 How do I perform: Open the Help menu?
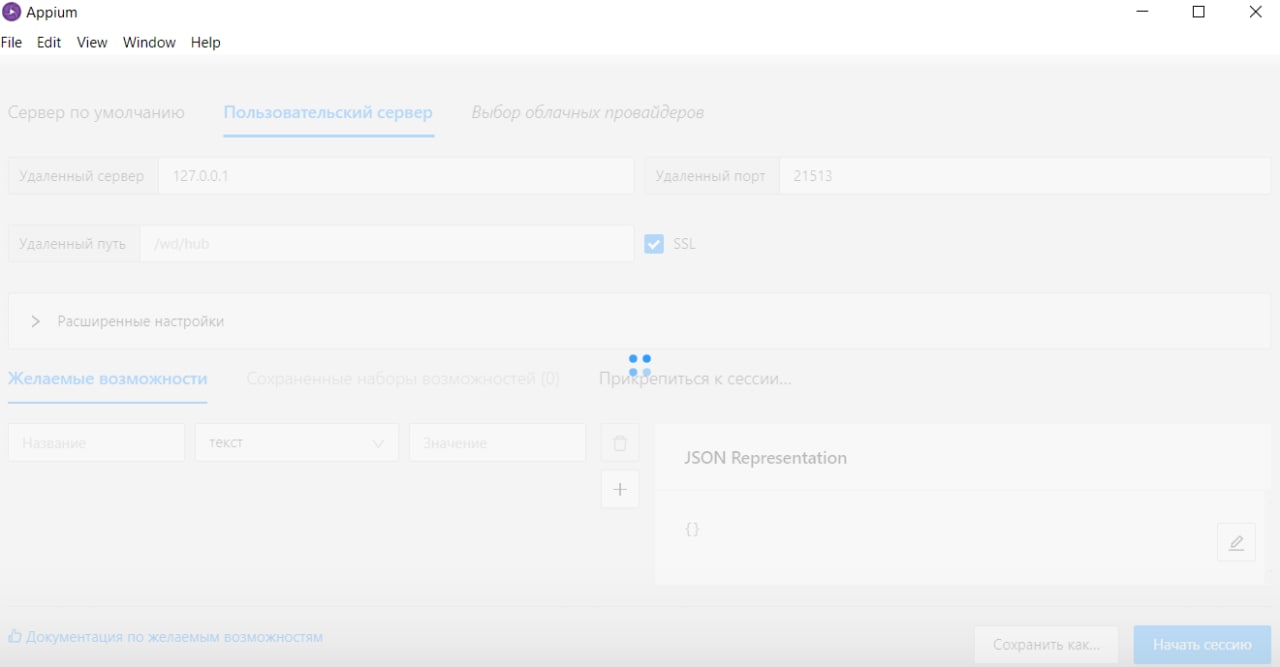[x=206, y=42]
